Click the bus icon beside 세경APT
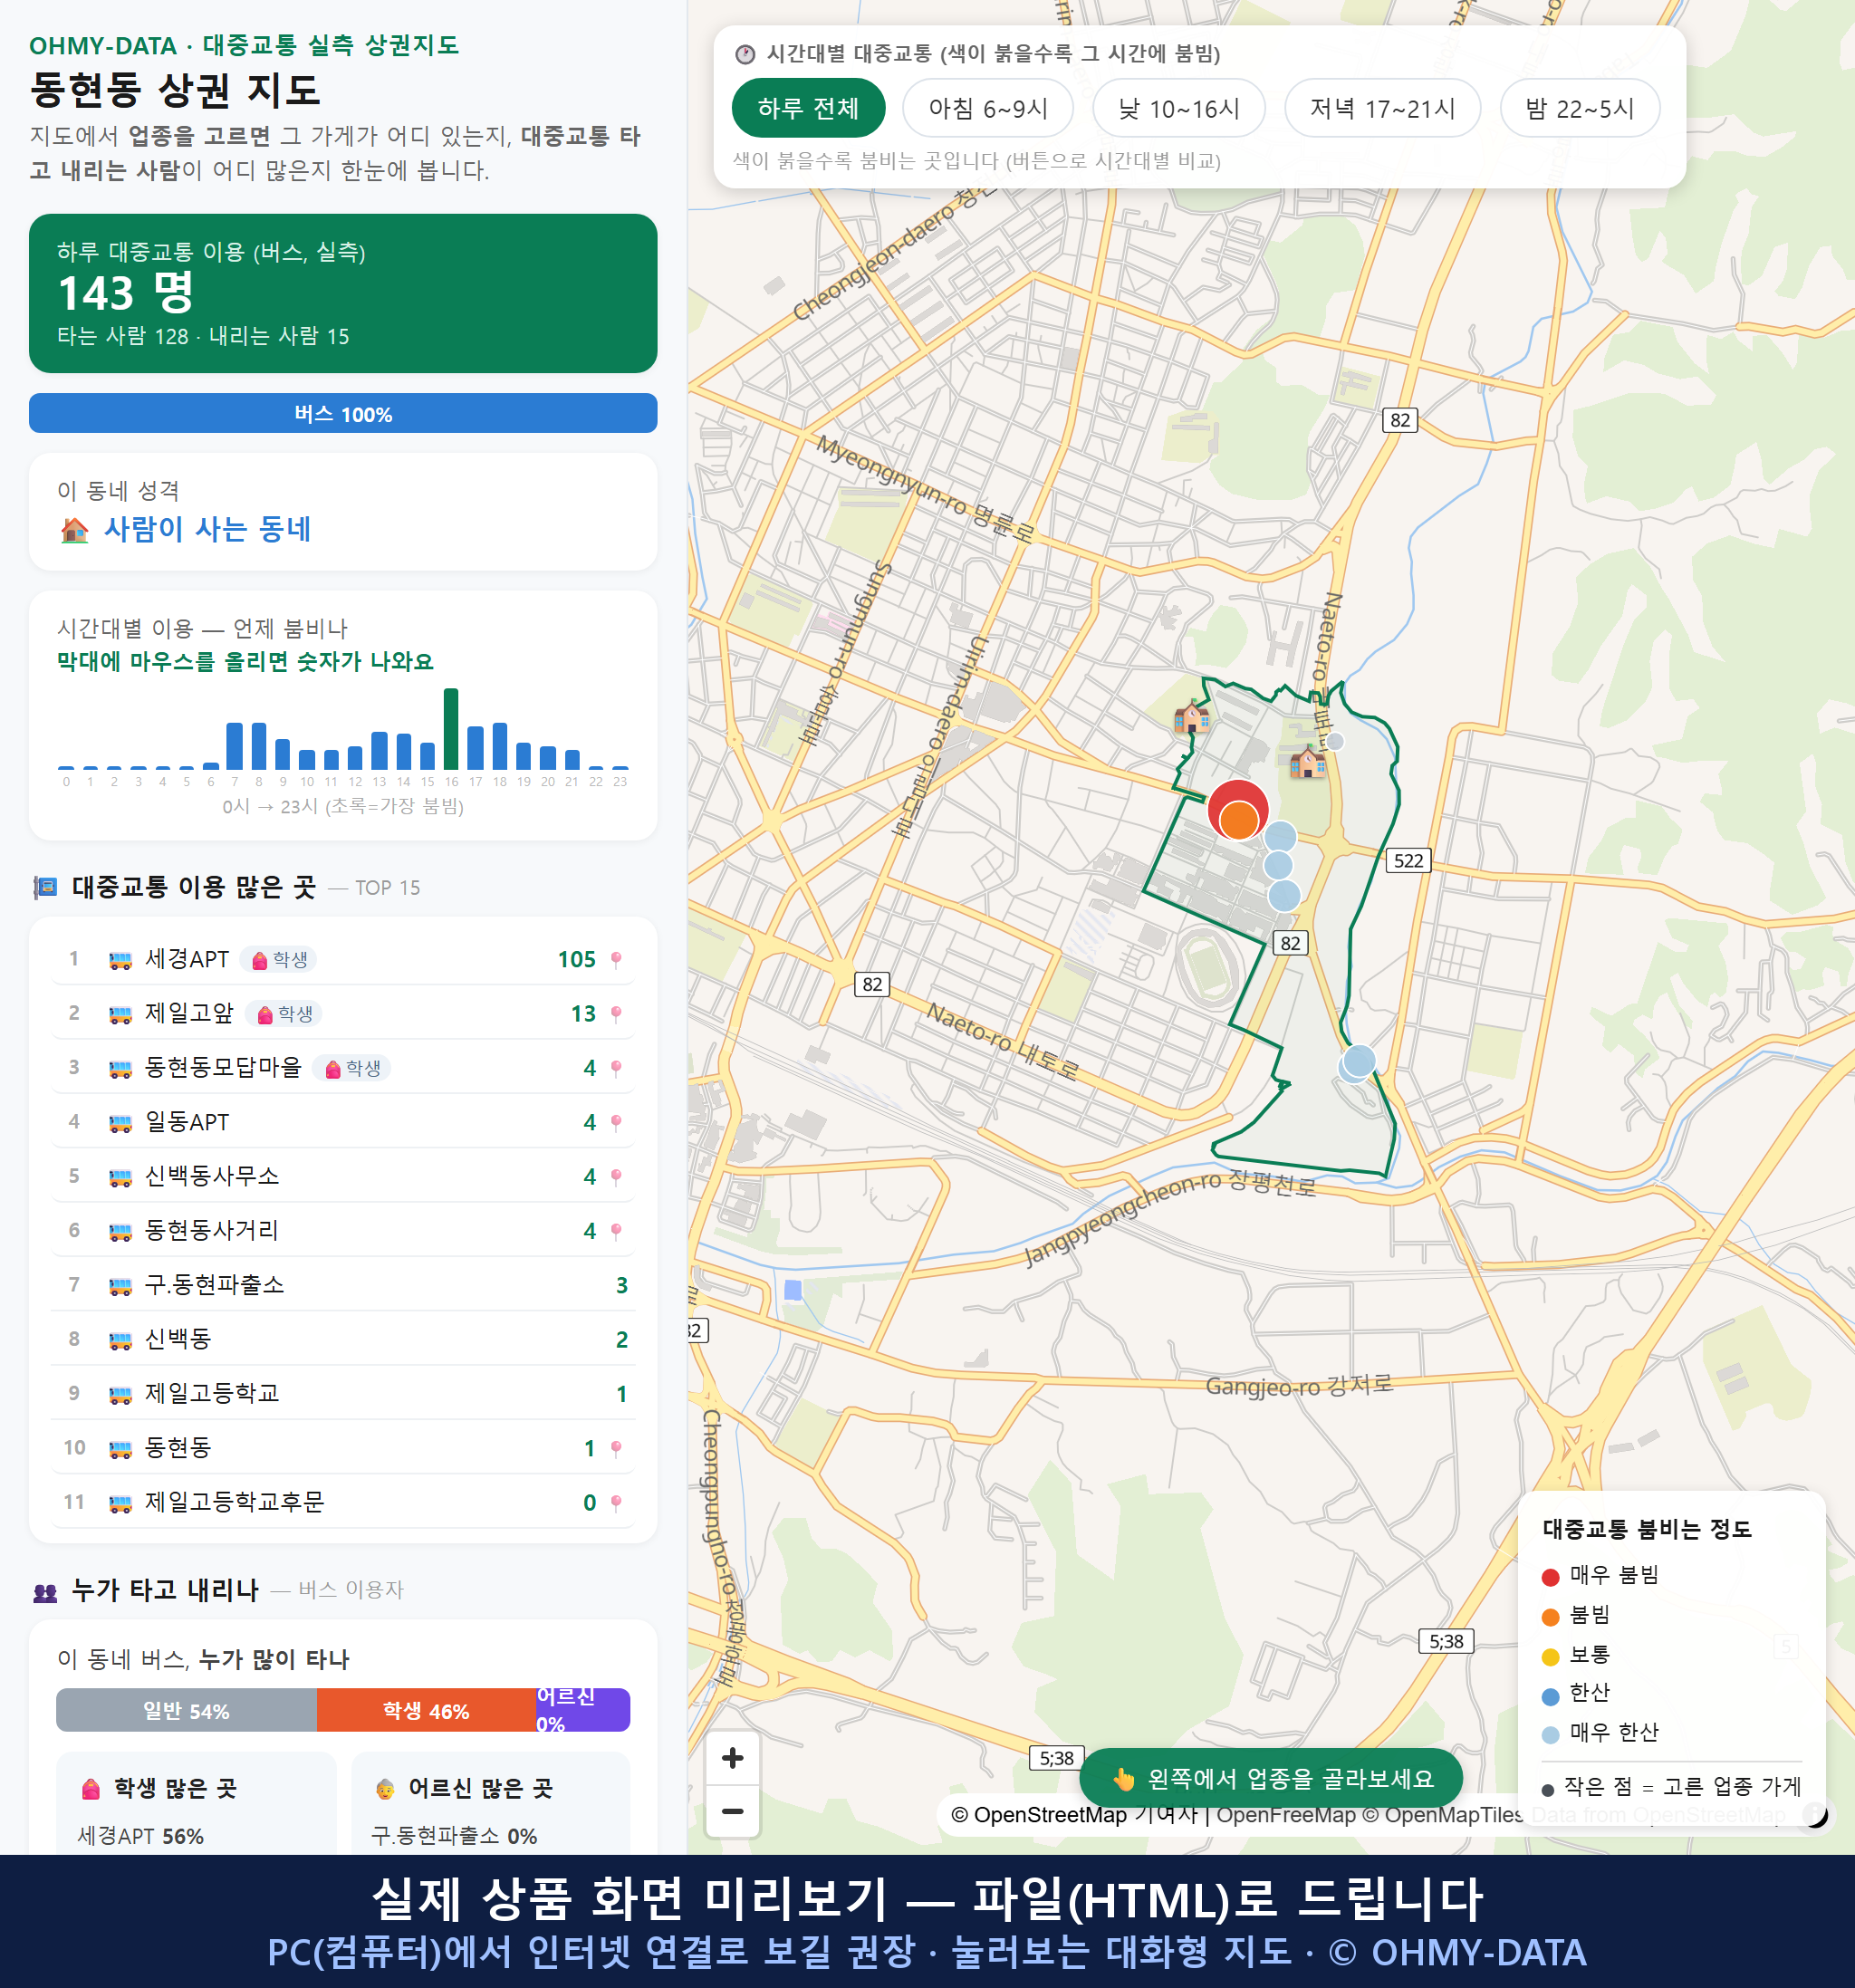Viewport: 1855px width, 1988px height. point(120,960)
